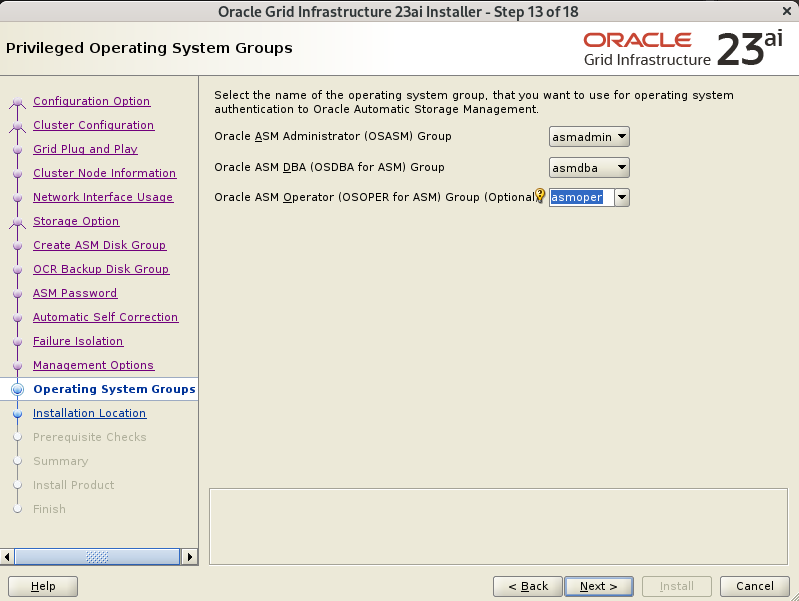Click the empty message area at bottom
The image size is (799, 601).
[498, 527]
